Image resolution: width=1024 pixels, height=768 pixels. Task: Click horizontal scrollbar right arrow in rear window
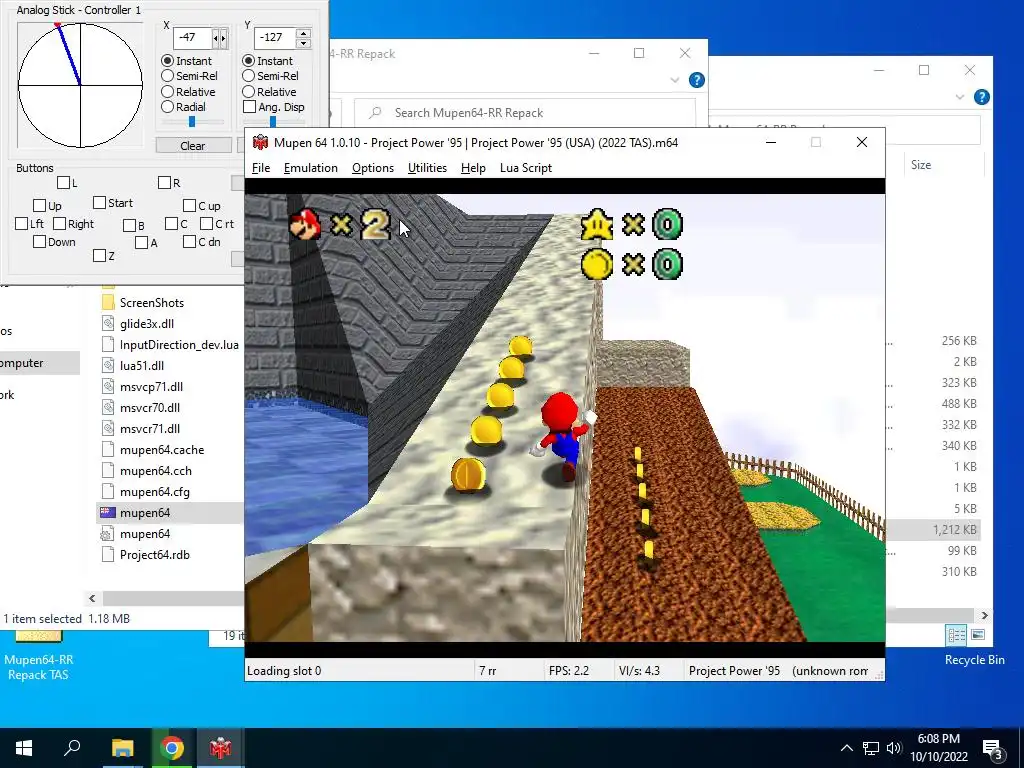coord(984,615)
